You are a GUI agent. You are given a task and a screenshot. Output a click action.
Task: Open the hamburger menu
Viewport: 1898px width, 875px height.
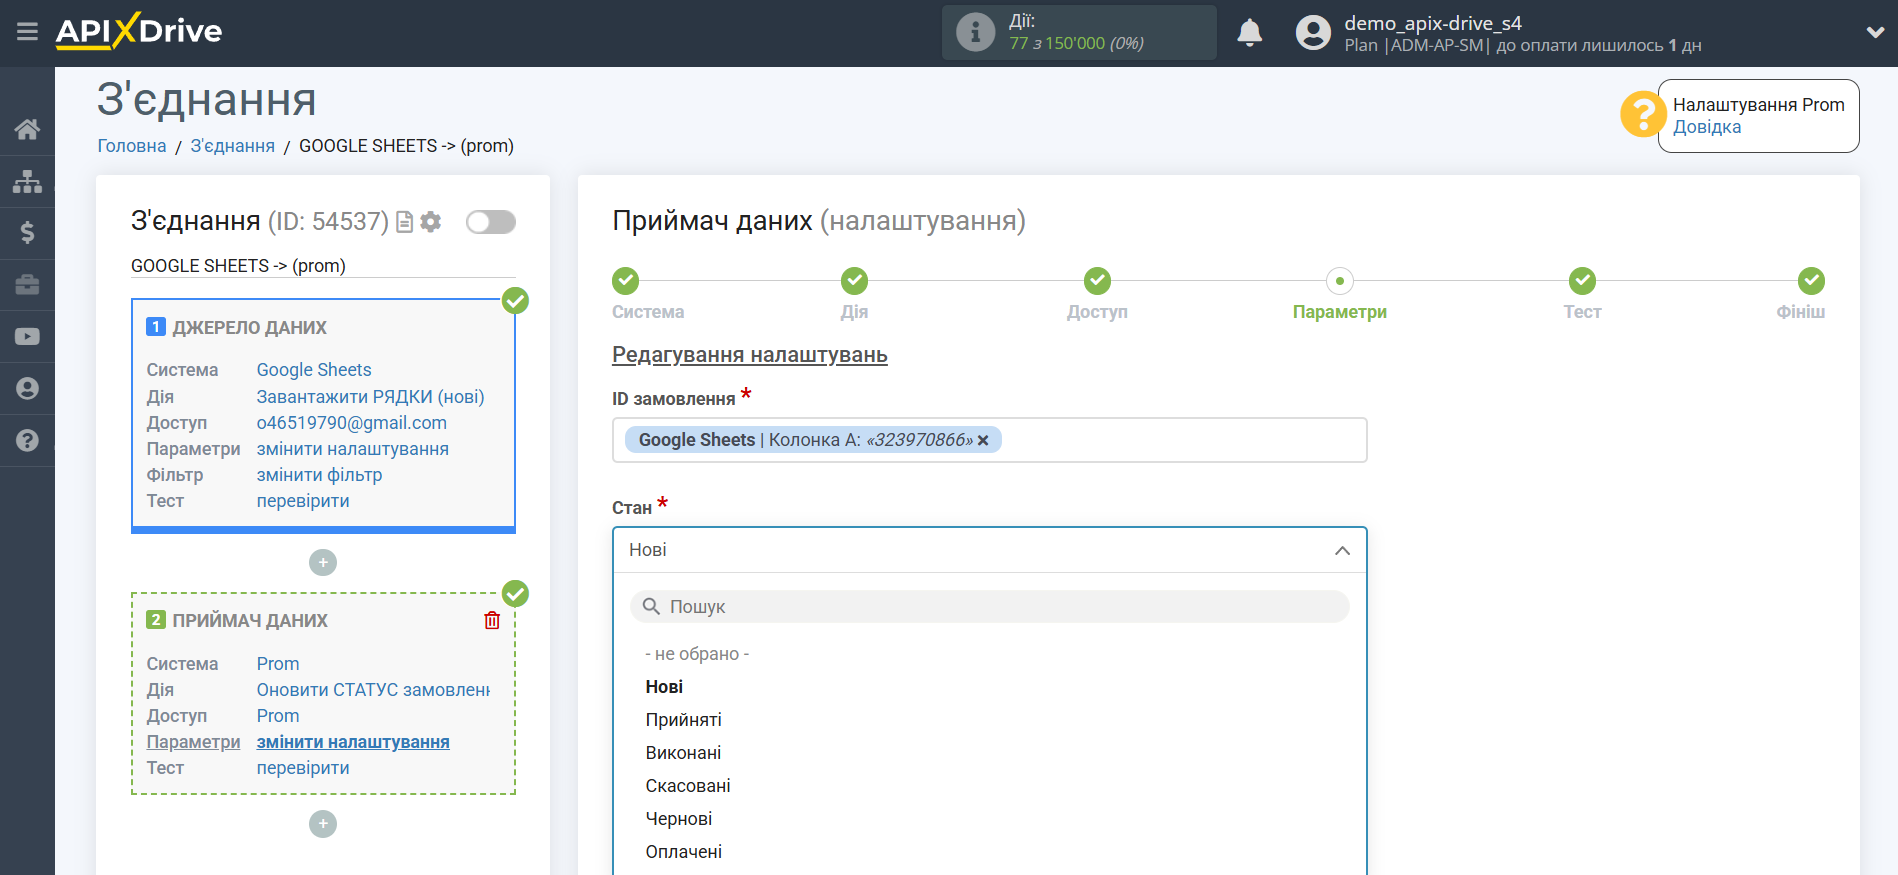tap(27, 32)
